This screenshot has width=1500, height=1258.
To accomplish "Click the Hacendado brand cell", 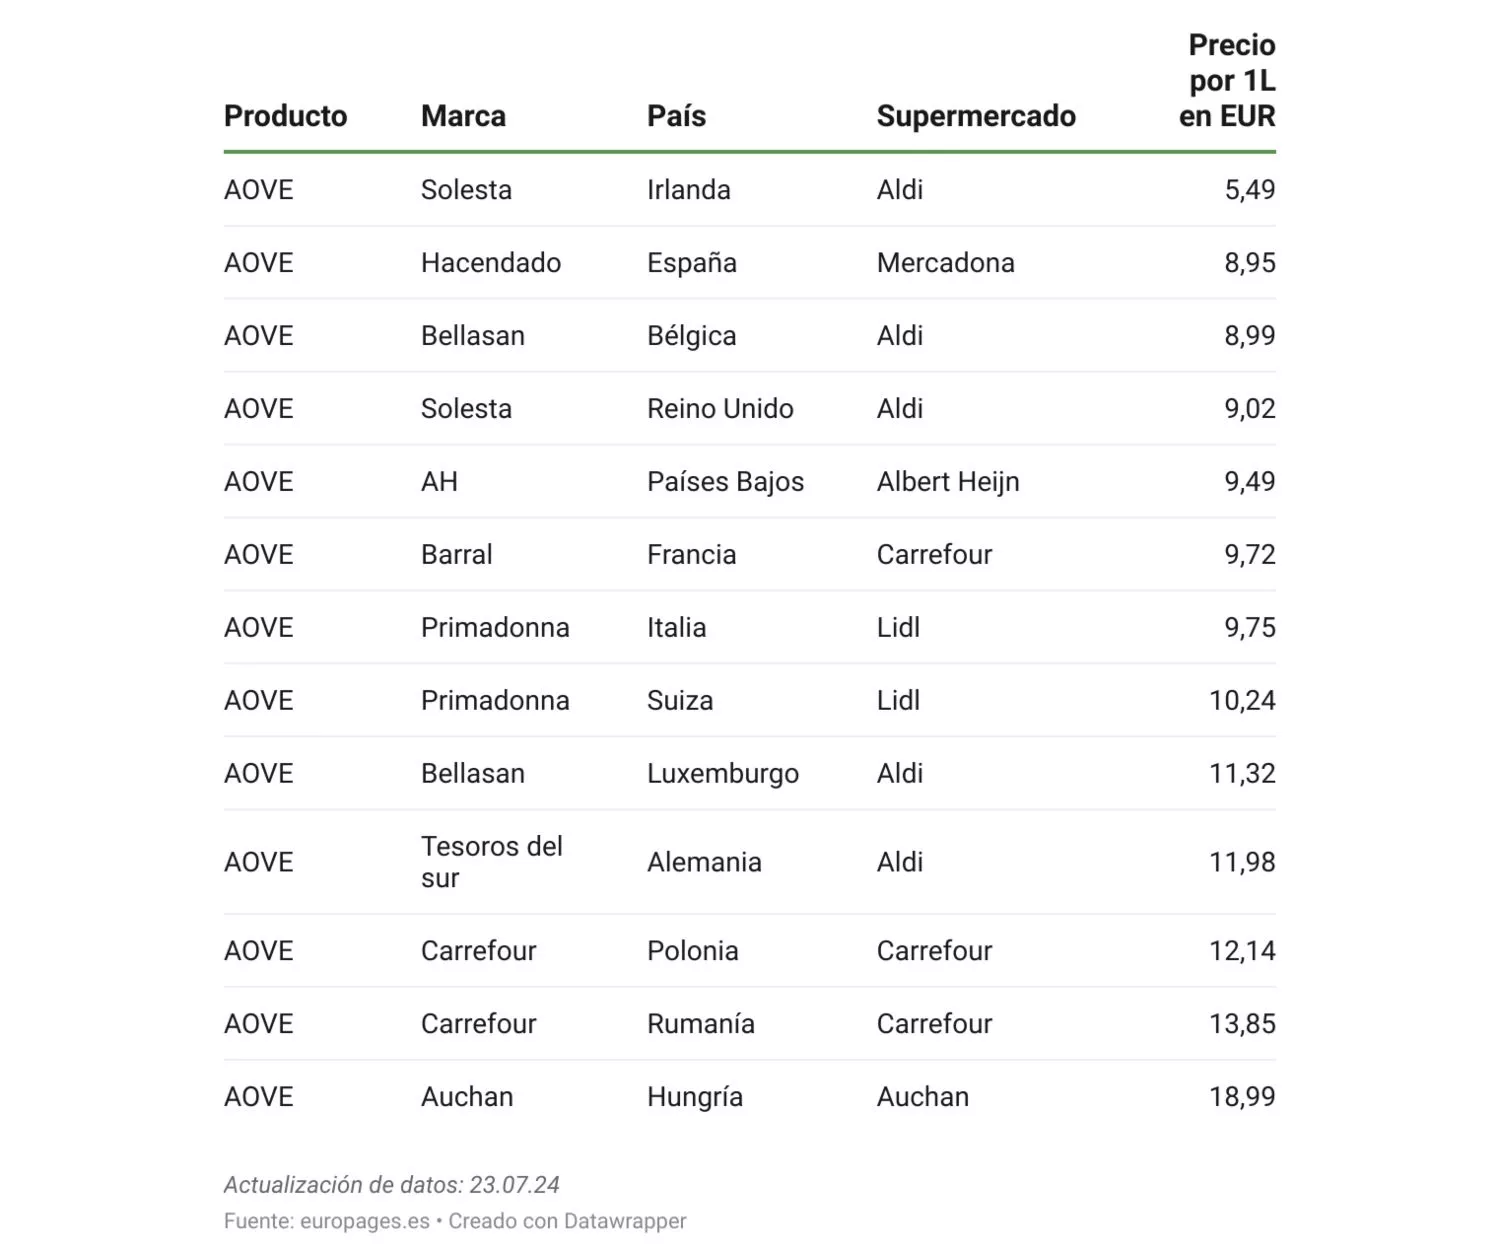I will tap(491, 263).
